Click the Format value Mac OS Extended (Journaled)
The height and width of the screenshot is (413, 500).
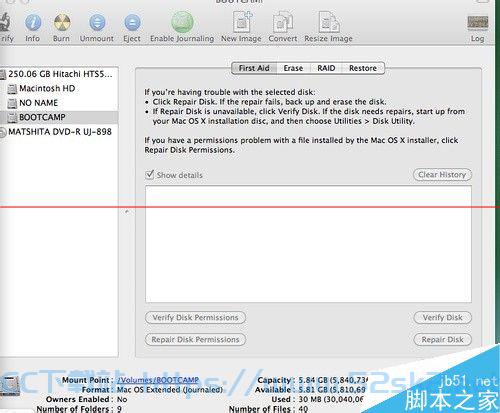(170, 390)
